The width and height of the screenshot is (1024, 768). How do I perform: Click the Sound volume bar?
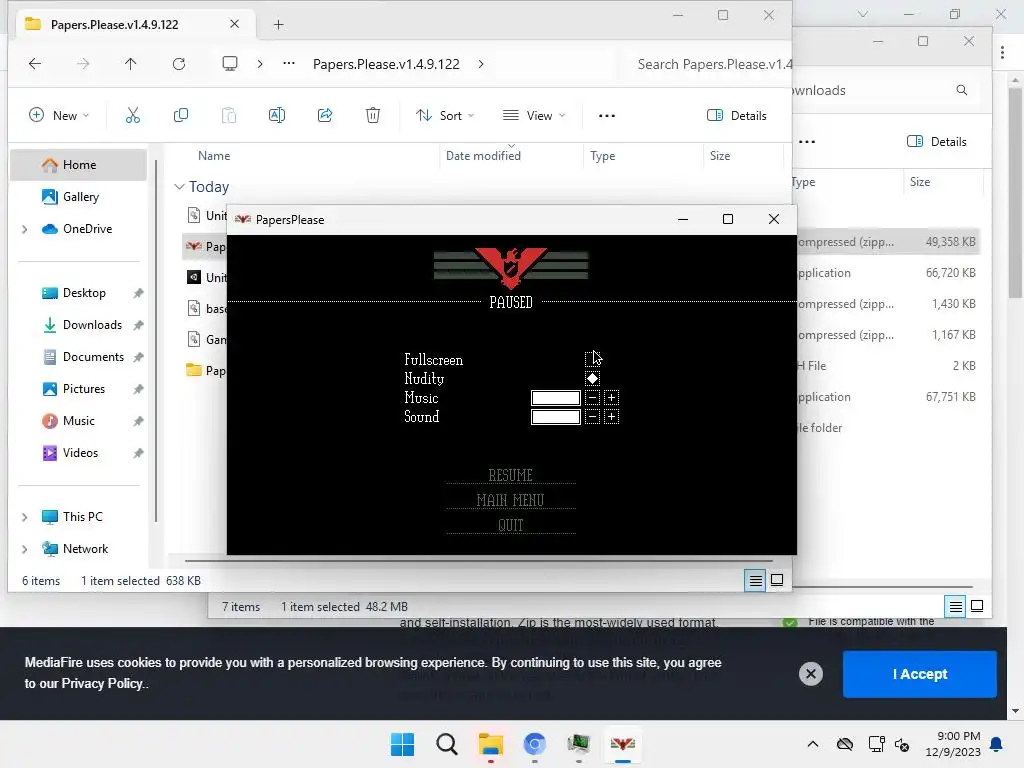(556, 417)
